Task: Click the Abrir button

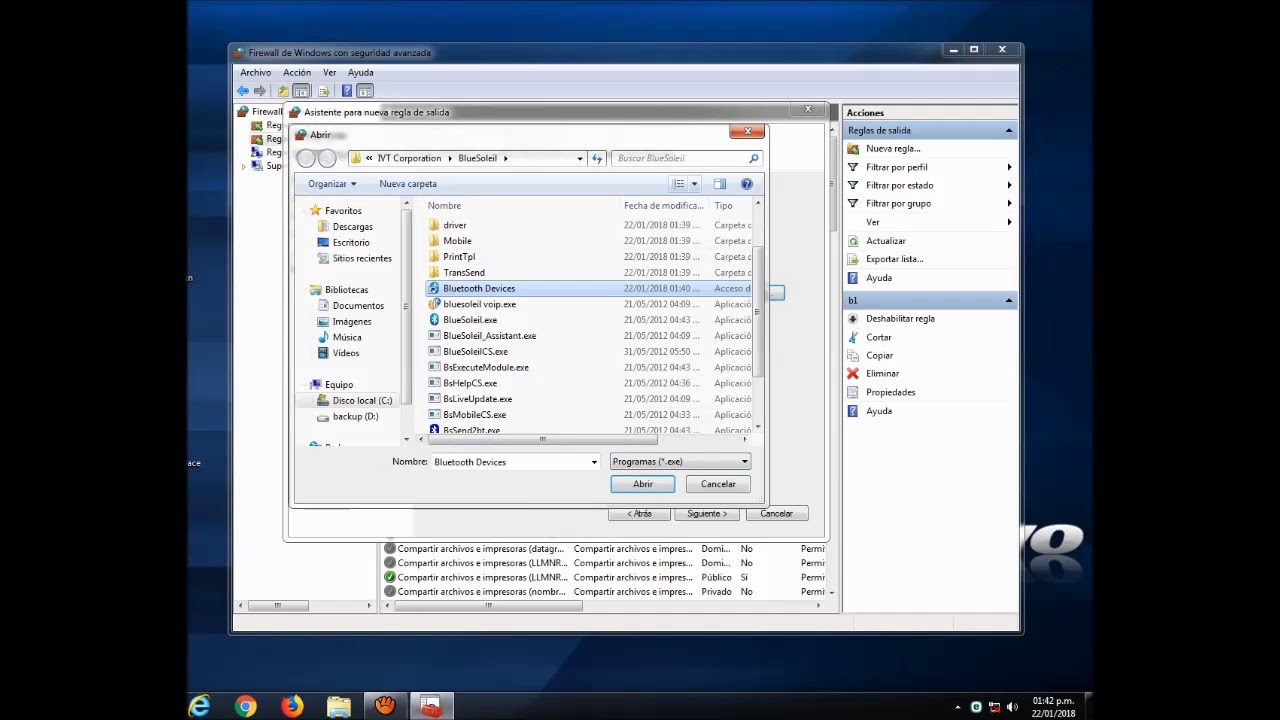Action: [x=643, y=484]
